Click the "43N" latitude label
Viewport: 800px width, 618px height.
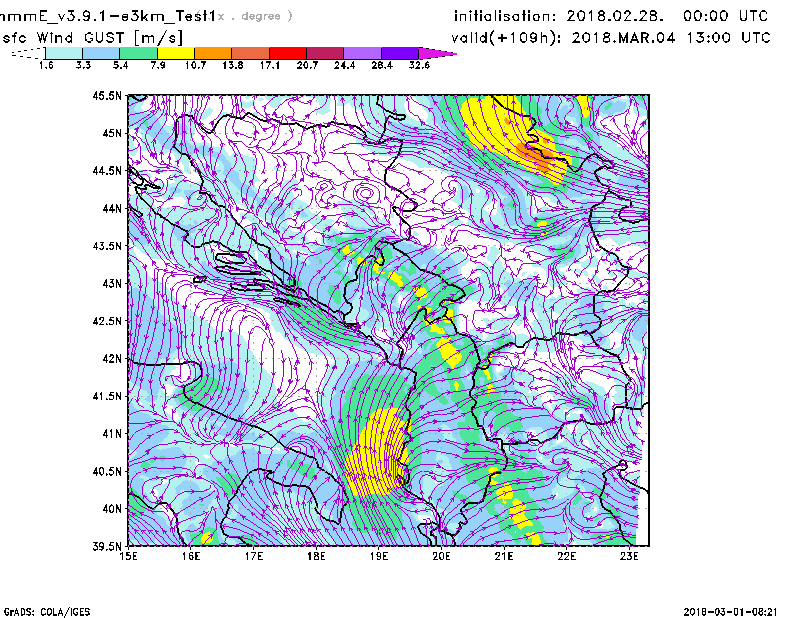tap(112, 283)
